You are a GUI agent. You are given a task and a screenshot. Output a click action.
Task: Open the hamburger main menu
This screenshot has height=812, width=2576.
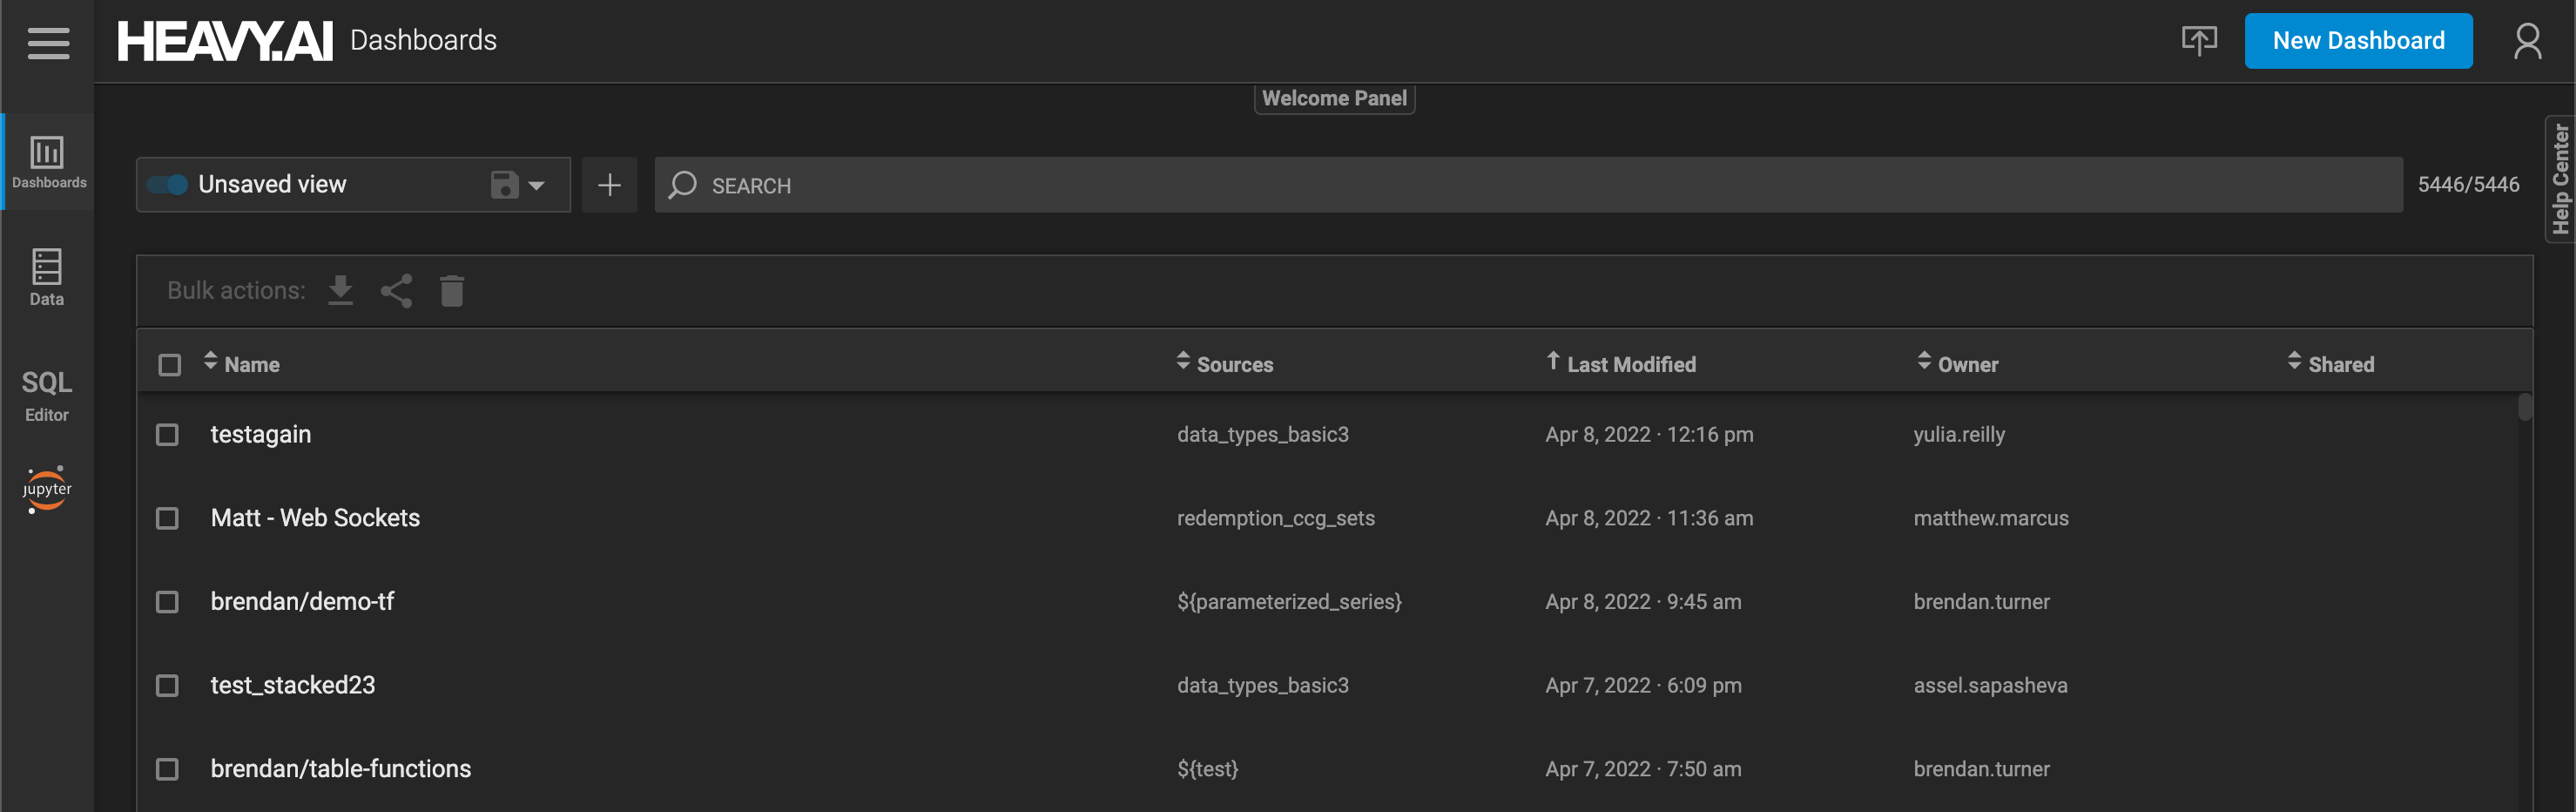48,42
